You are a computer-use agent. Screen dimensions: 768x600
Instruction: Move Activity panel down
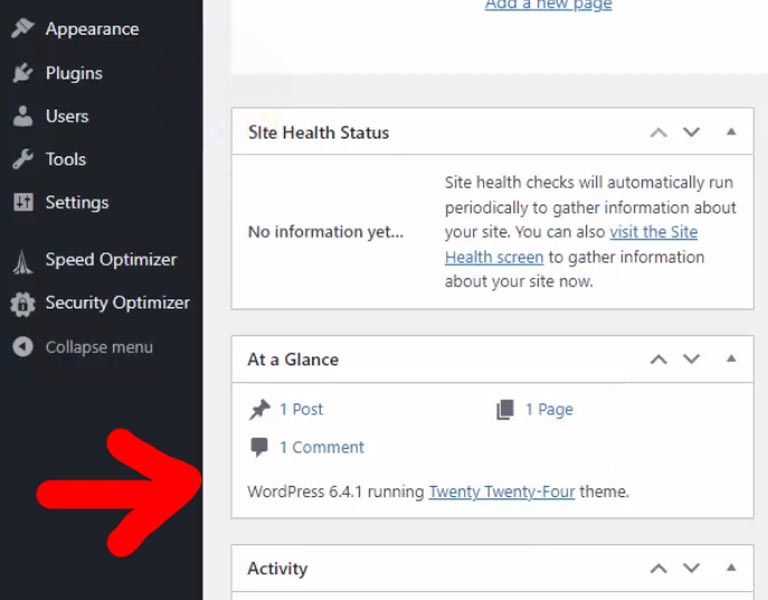[x=692, y=568]
